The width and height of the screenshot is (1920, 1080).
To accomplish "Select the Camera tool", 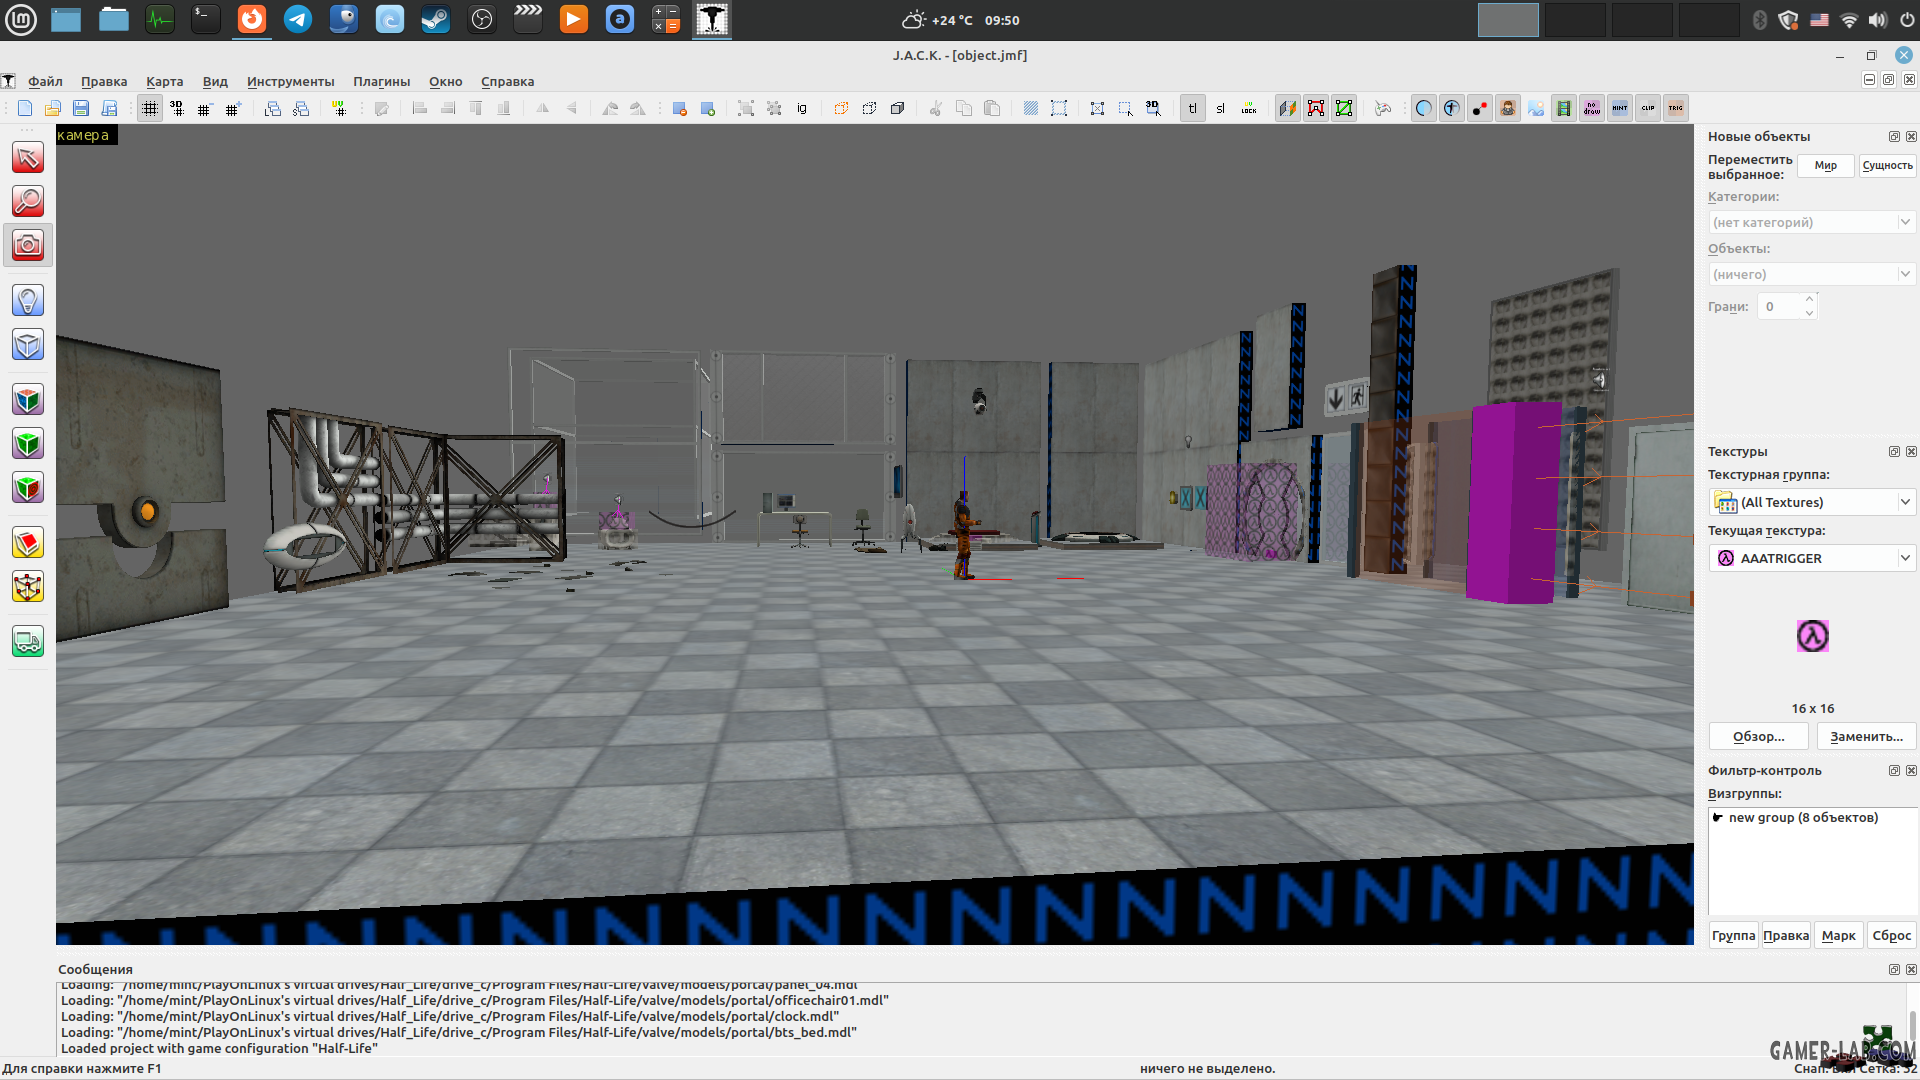I will coord(28,245).
